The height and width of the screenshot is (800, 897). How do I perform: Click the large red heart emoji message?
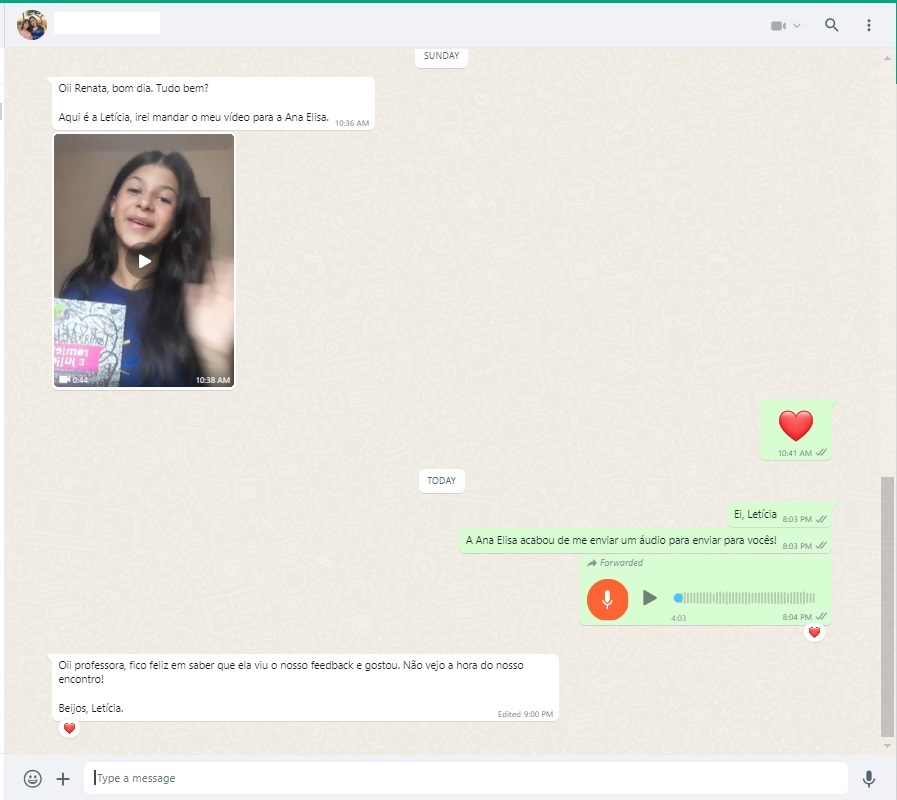click(795, 425)
